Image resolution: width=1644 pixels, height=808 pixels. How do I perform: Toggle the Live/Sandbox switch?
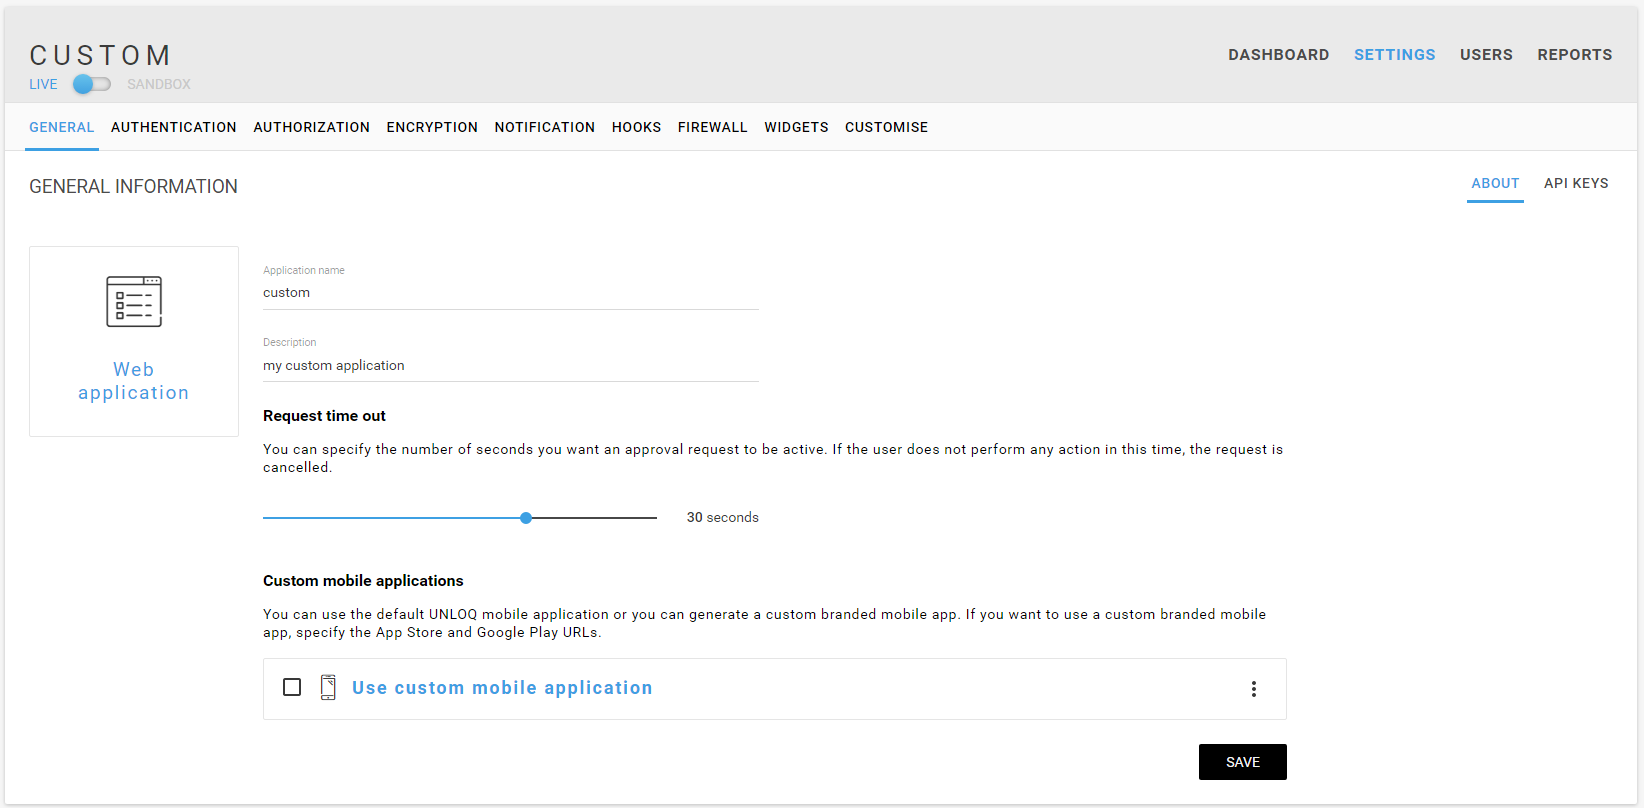pos(92,84)
